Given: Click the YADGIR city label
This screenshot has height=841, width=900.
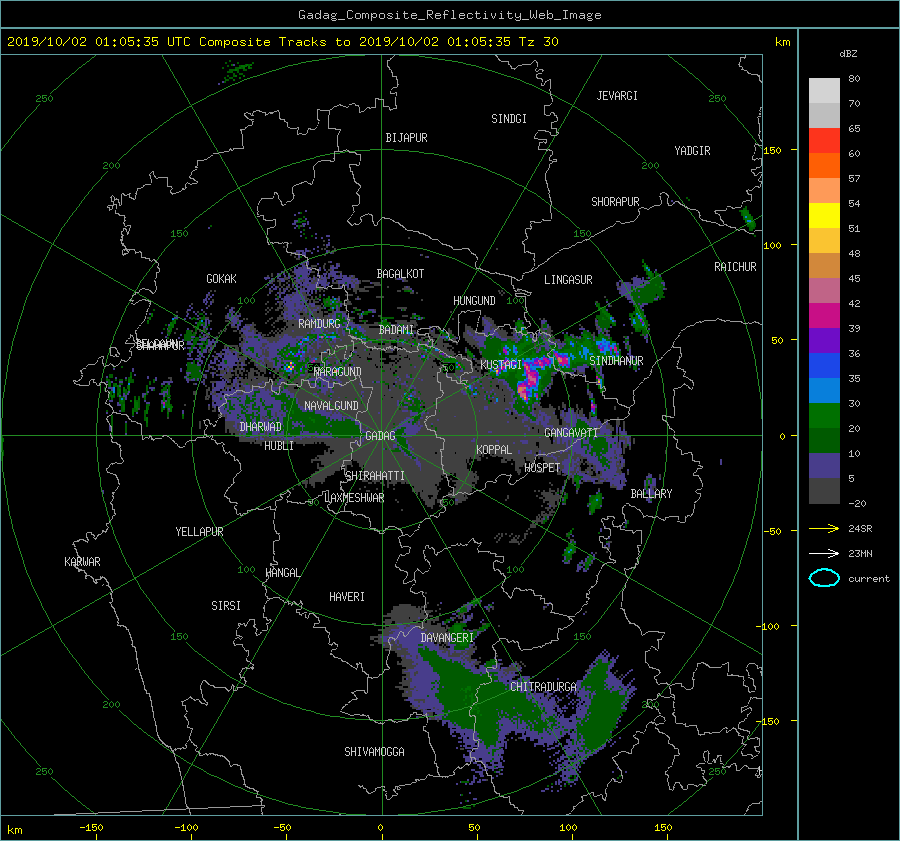Looking at the screenshot, I should (x=692, y=151).
